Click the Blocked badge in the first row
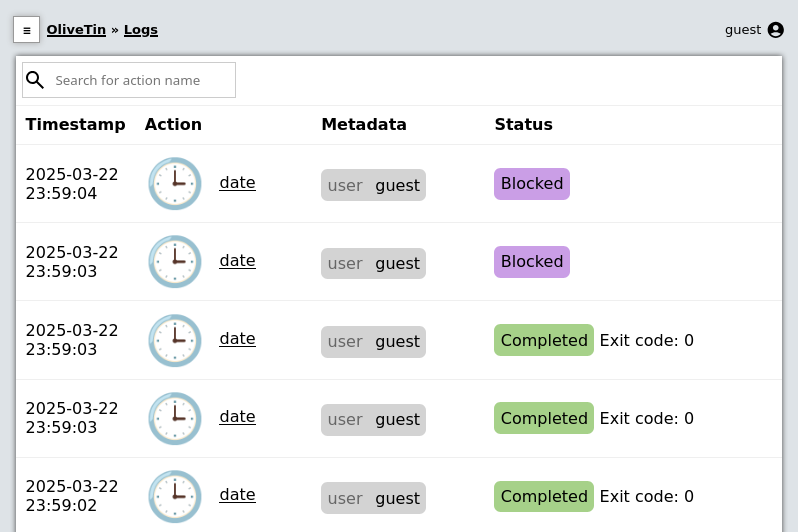This screenshot has width=798, height=532. click(x=531, y=184)
